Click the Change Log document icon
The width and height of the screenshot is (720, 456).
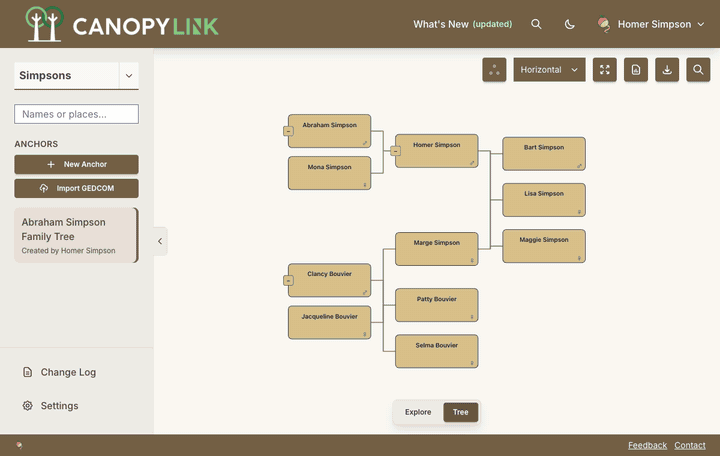pos(28,372)
